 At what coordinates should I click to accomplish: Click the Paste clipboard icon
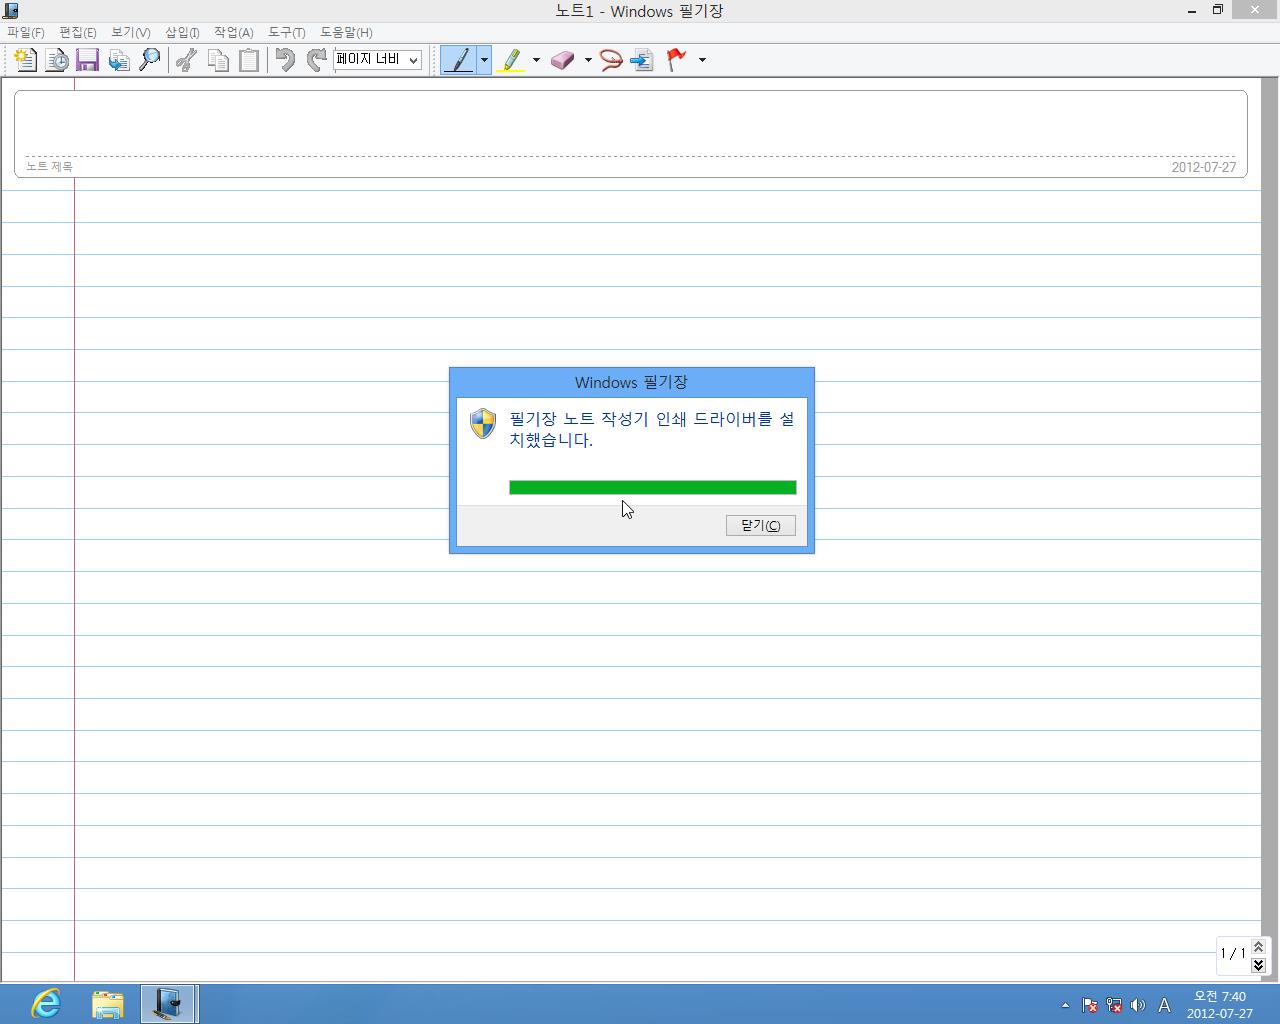[249, 60]
